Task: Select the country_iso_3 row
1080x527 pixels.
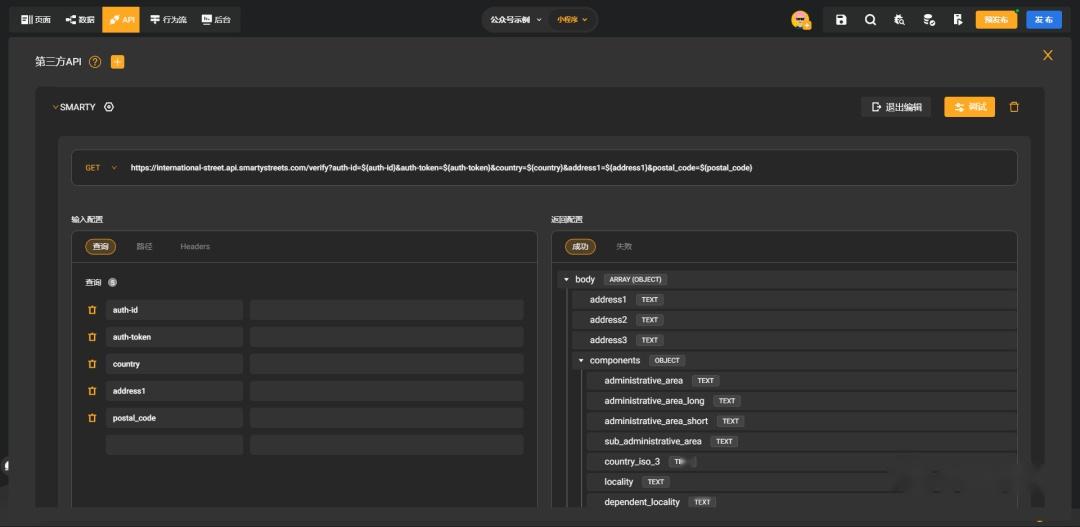Action: click(x=802, y=462)
